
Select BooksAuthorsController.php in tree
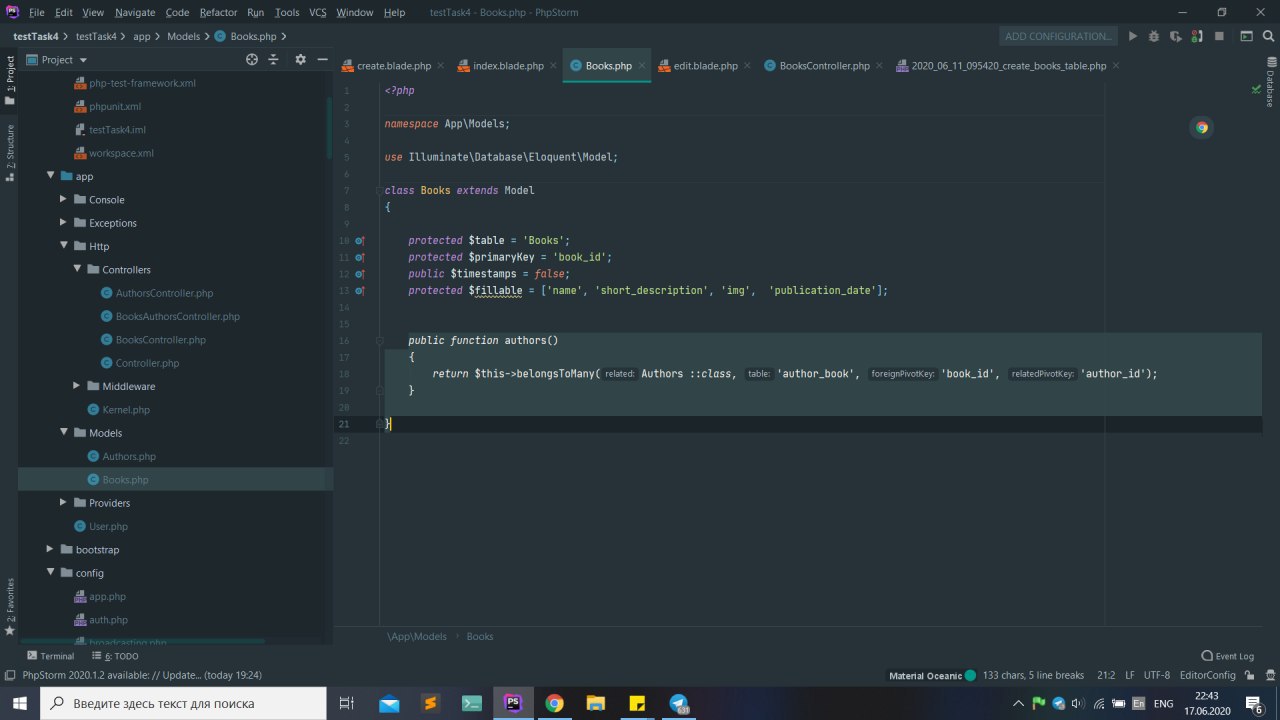[x=177, y=316]
